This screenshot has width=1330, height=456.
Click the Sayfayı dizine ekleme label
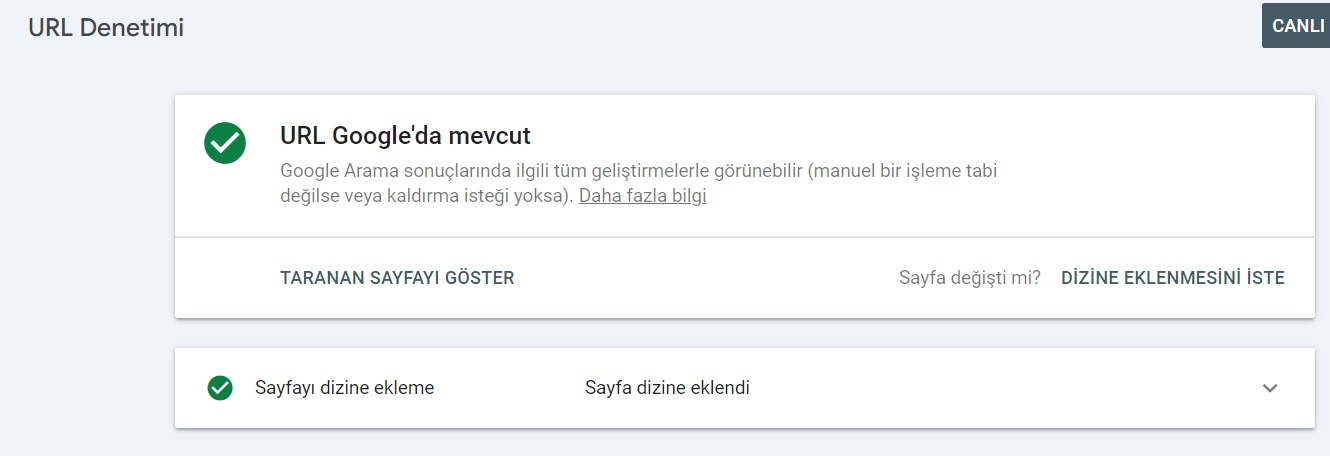[x=345, y=388]
